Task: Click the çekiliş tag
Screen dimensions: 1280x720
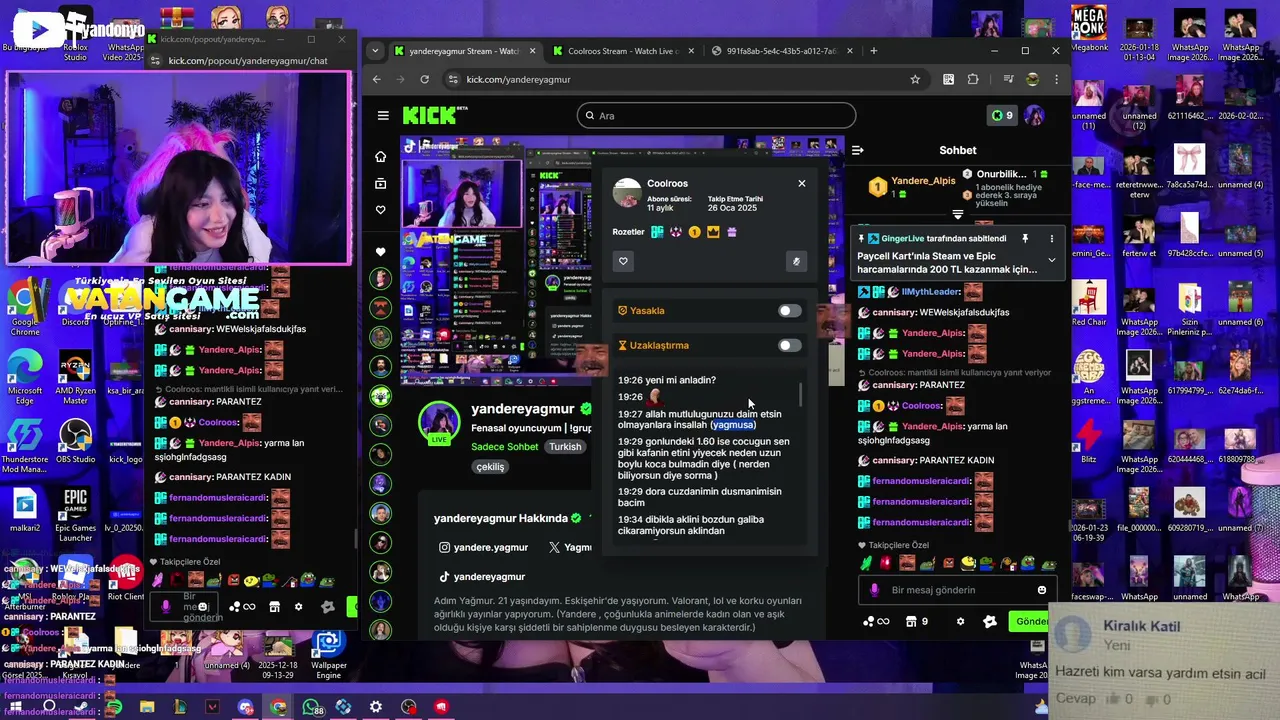Action: (490, 467)
